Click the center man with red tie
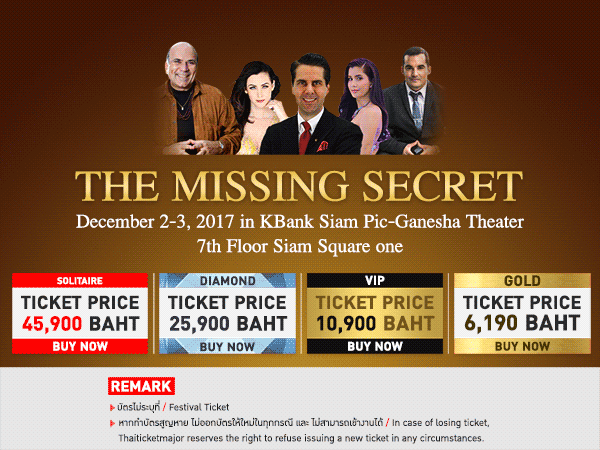This screenshot has height=450, width=600. (311, 107)
